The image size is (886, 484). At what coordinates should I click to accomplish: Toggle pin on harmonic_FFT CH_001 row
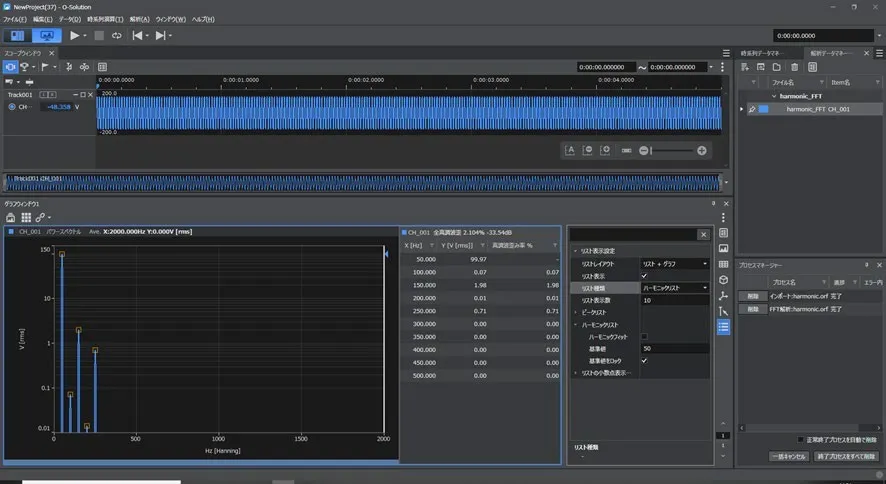click(752, 109)
